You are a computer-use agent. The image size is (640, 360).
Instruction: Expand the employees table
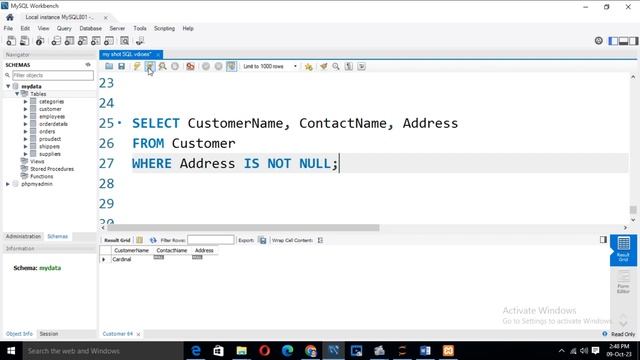click(x=25, y=117)
